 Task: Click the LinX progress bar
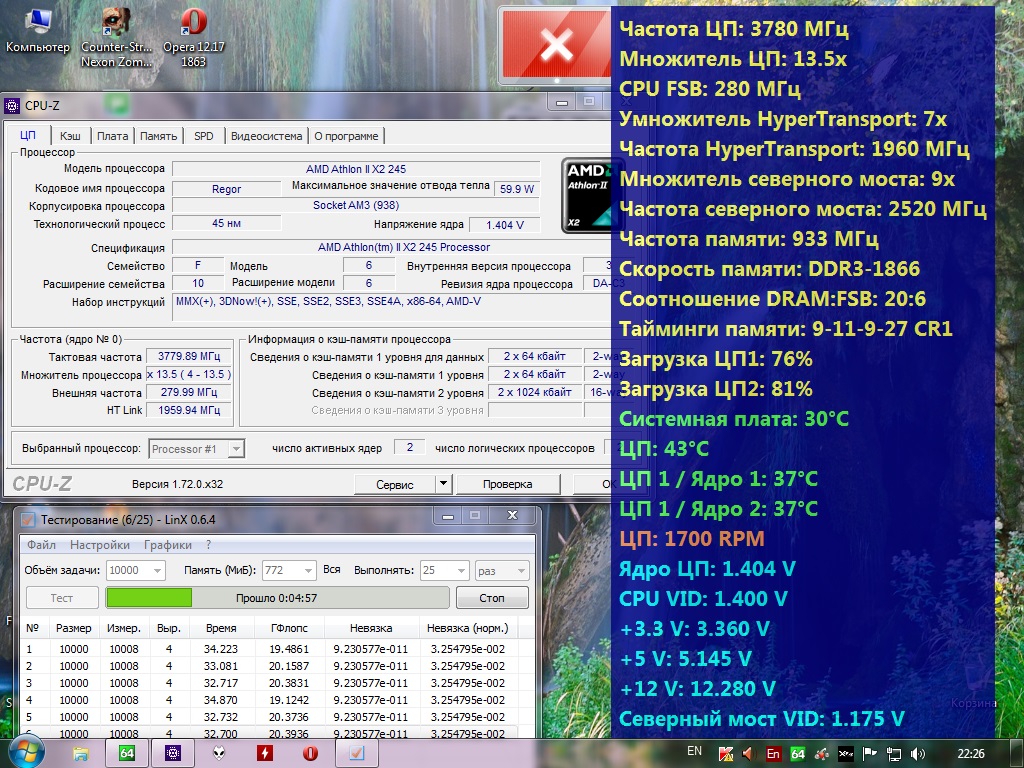click(277, 598)
